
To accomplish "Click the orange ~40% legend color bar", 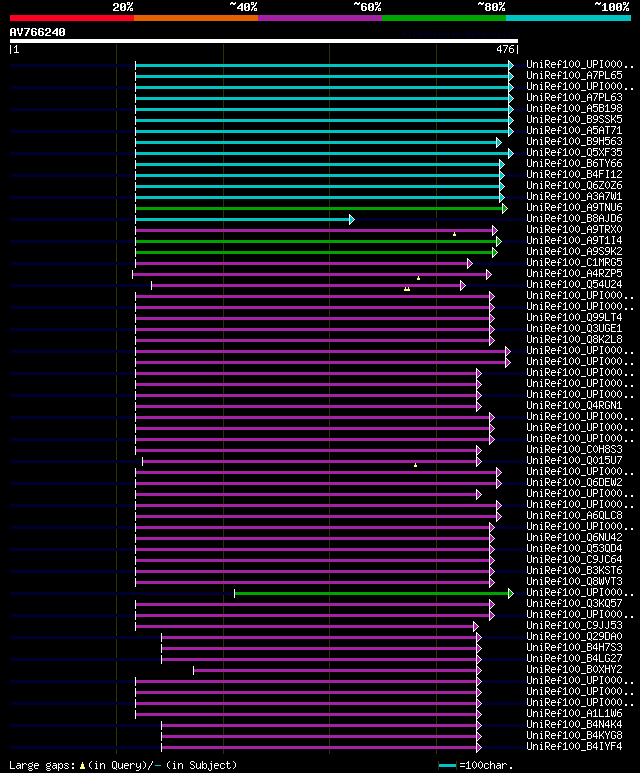I will pos(196,18).
